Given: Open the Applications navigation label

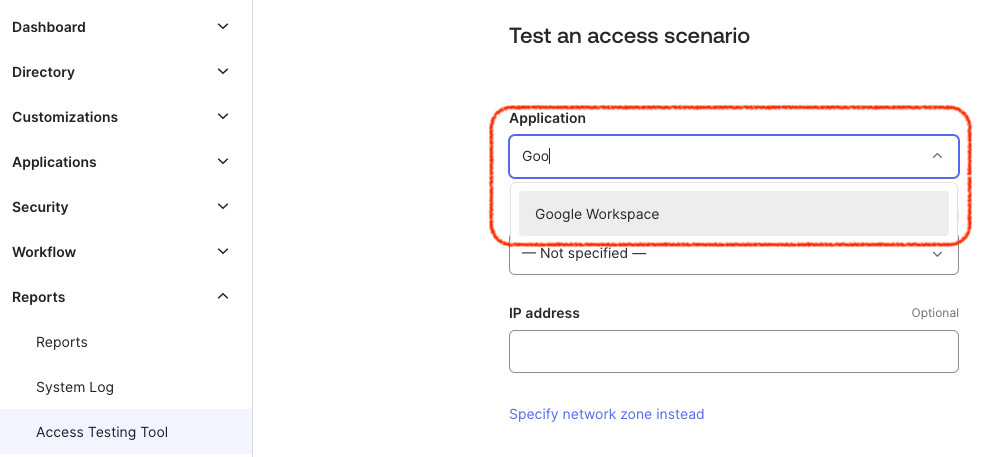Looking at the screenshot, I should coord(54,162).
